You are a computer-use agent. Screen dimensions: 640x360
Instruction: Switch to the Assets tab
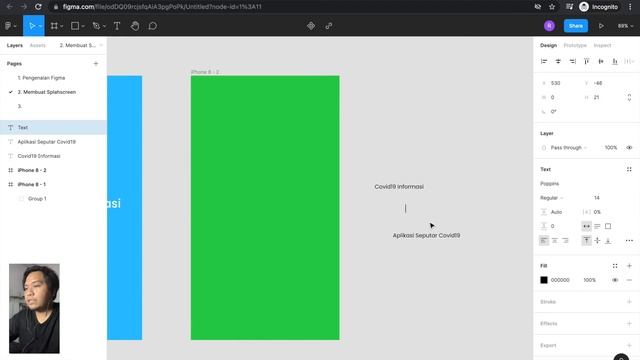pos(38,45)
